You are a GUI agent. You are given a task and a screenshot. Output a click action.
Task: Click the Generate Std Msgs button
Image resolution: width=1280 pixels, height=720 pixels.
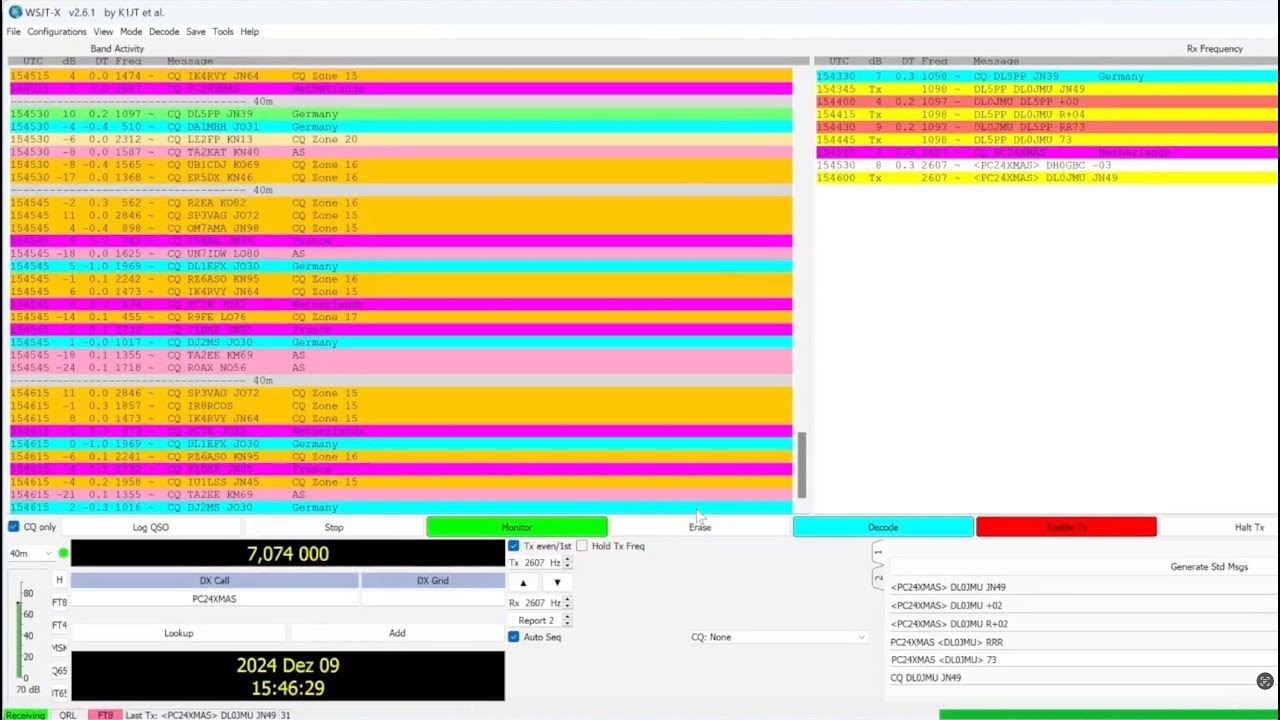1209,567
